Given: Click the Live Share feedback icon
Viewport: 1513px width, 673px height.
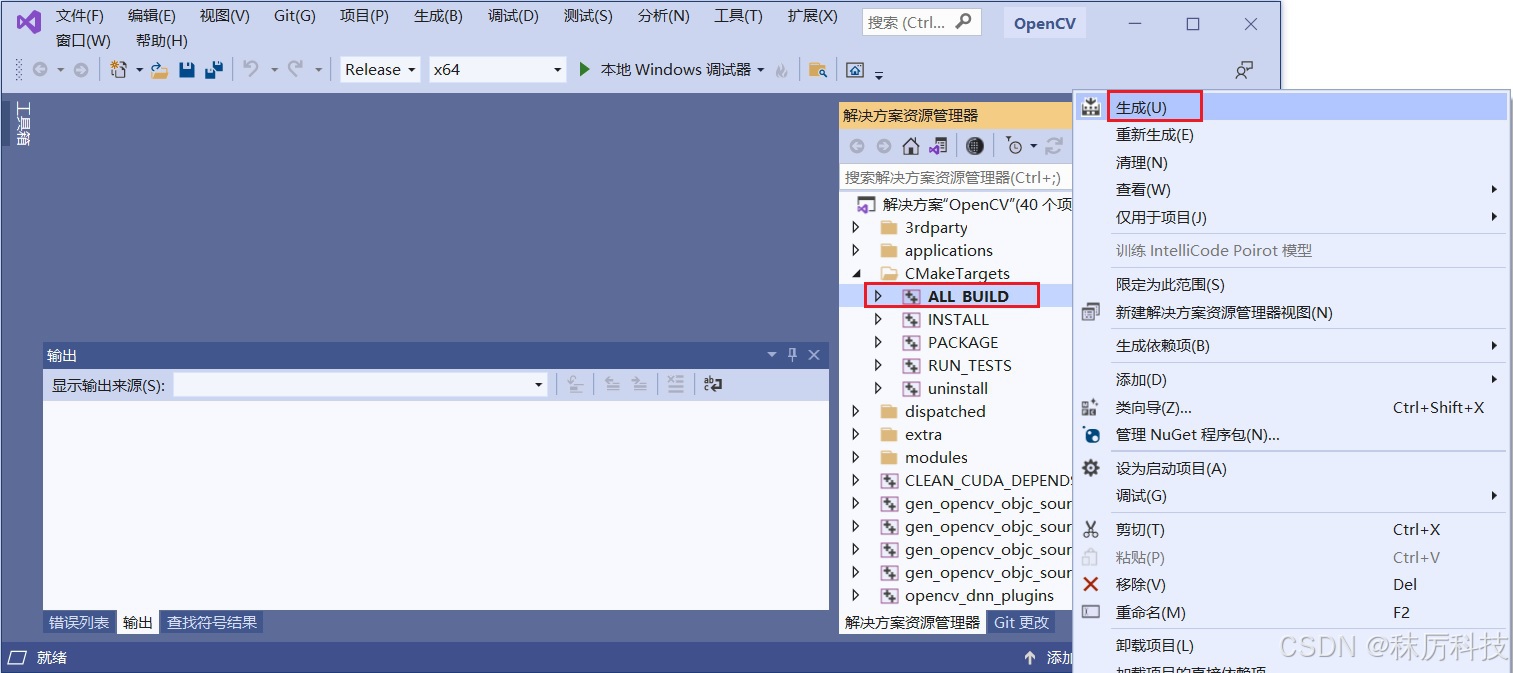Looking at the screenshot, I should [1244, 70].
